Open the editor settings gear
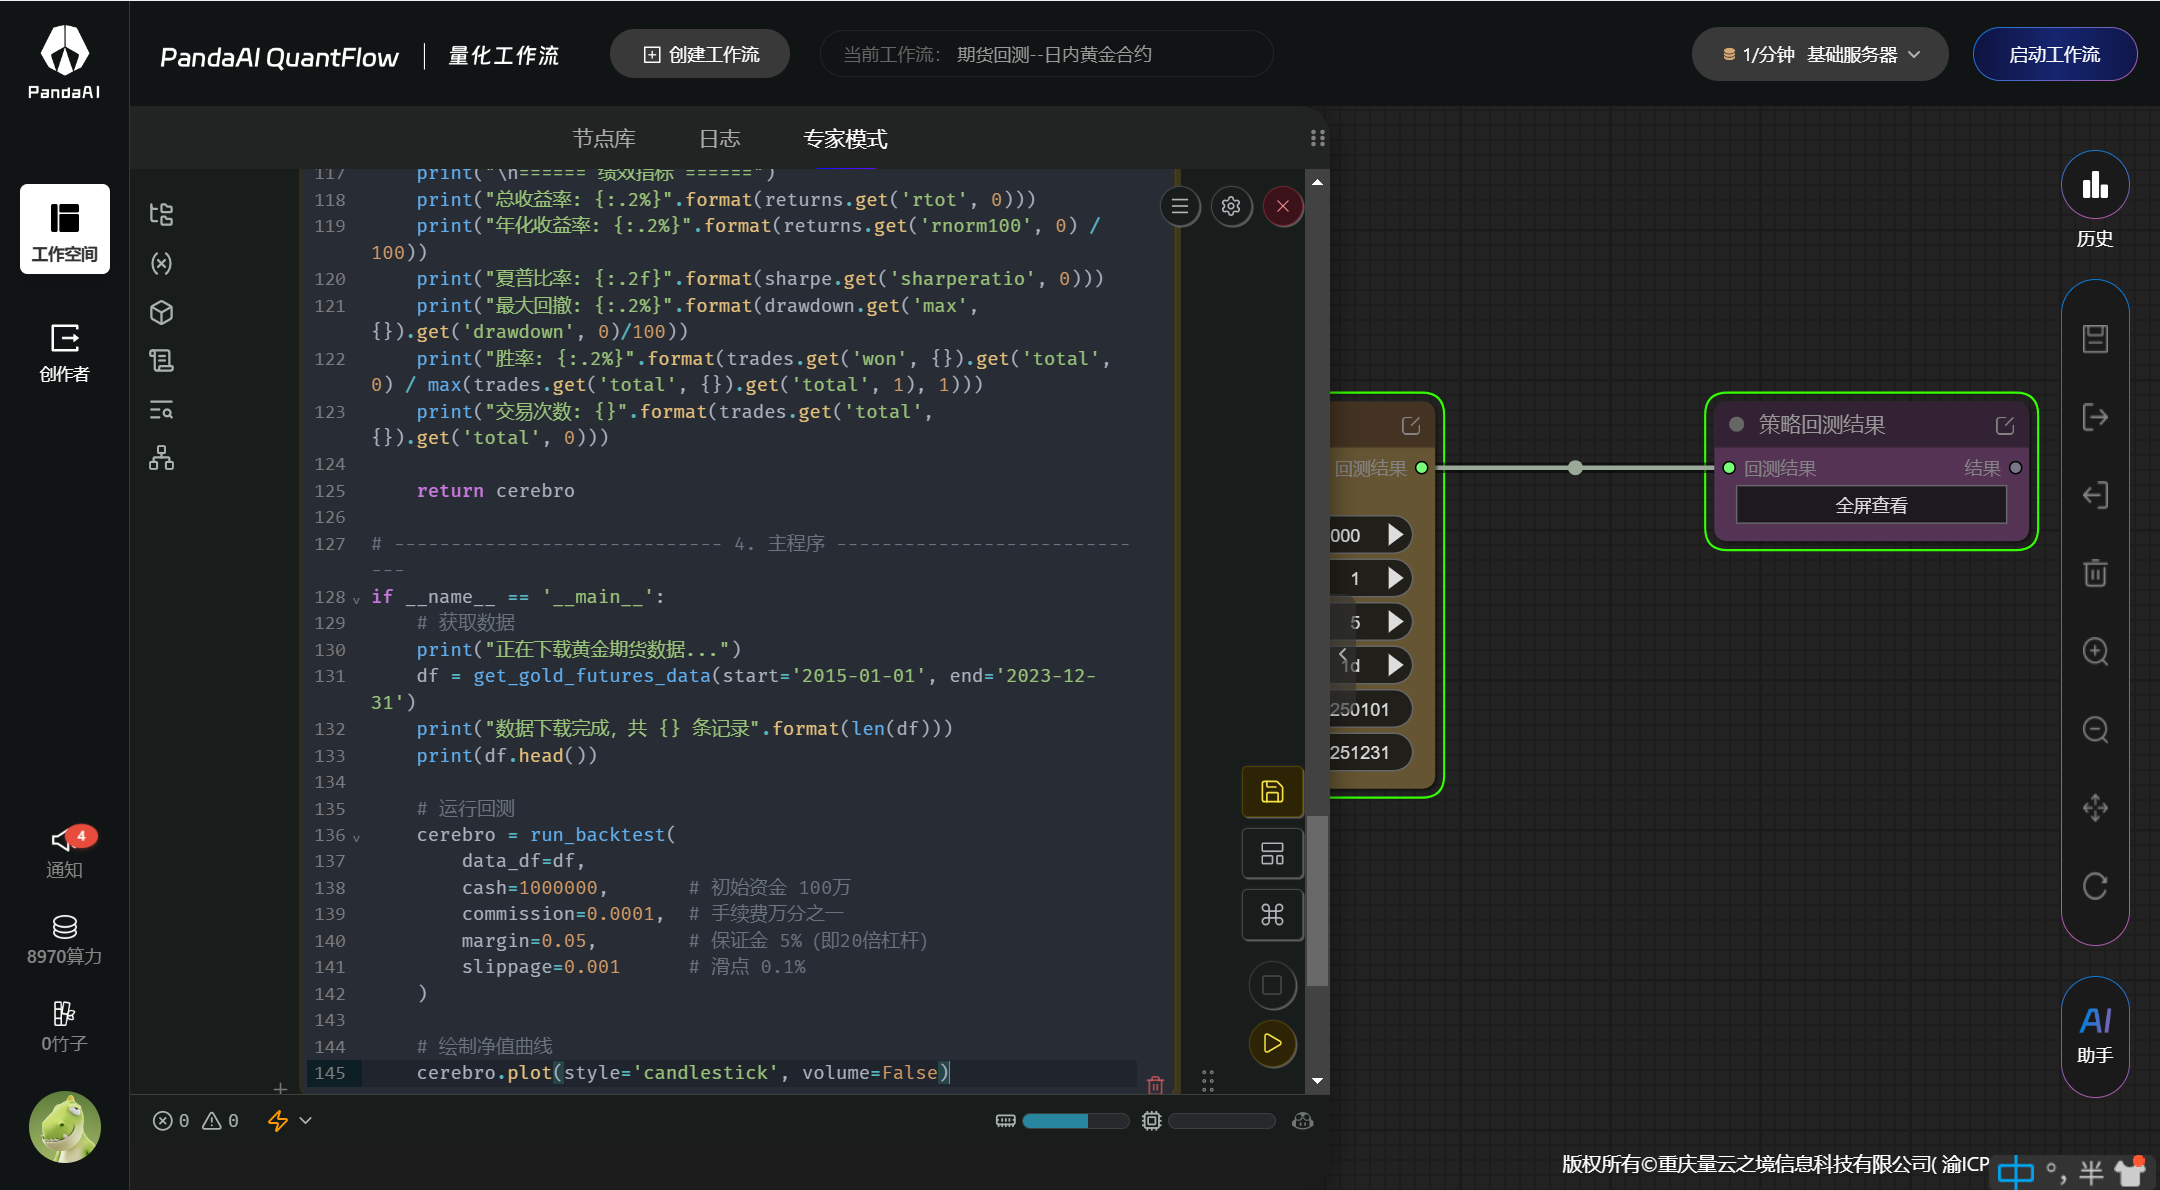The image size is (2160, 1190). pyautogui.click(x=1231, y=207)
